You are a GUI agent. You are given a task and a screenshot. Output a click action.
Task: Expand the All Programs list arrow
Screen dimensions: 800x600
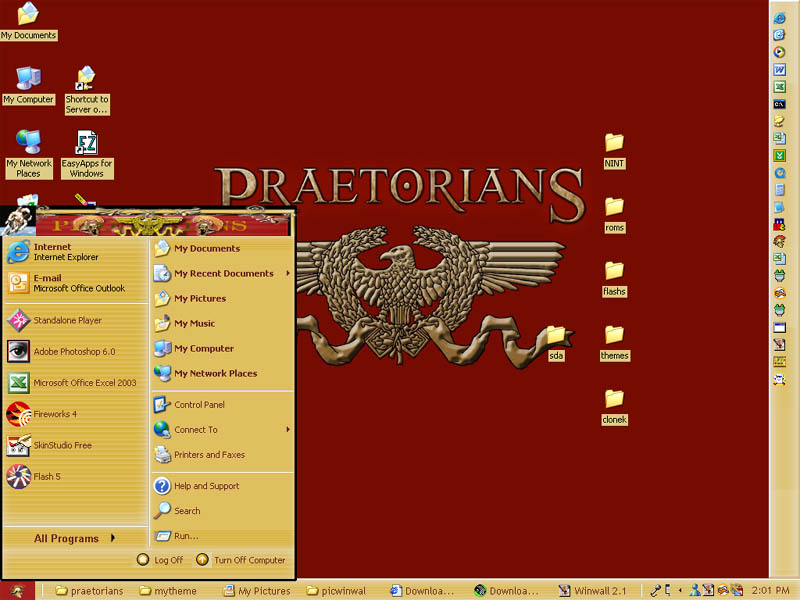tap(113, 538)
